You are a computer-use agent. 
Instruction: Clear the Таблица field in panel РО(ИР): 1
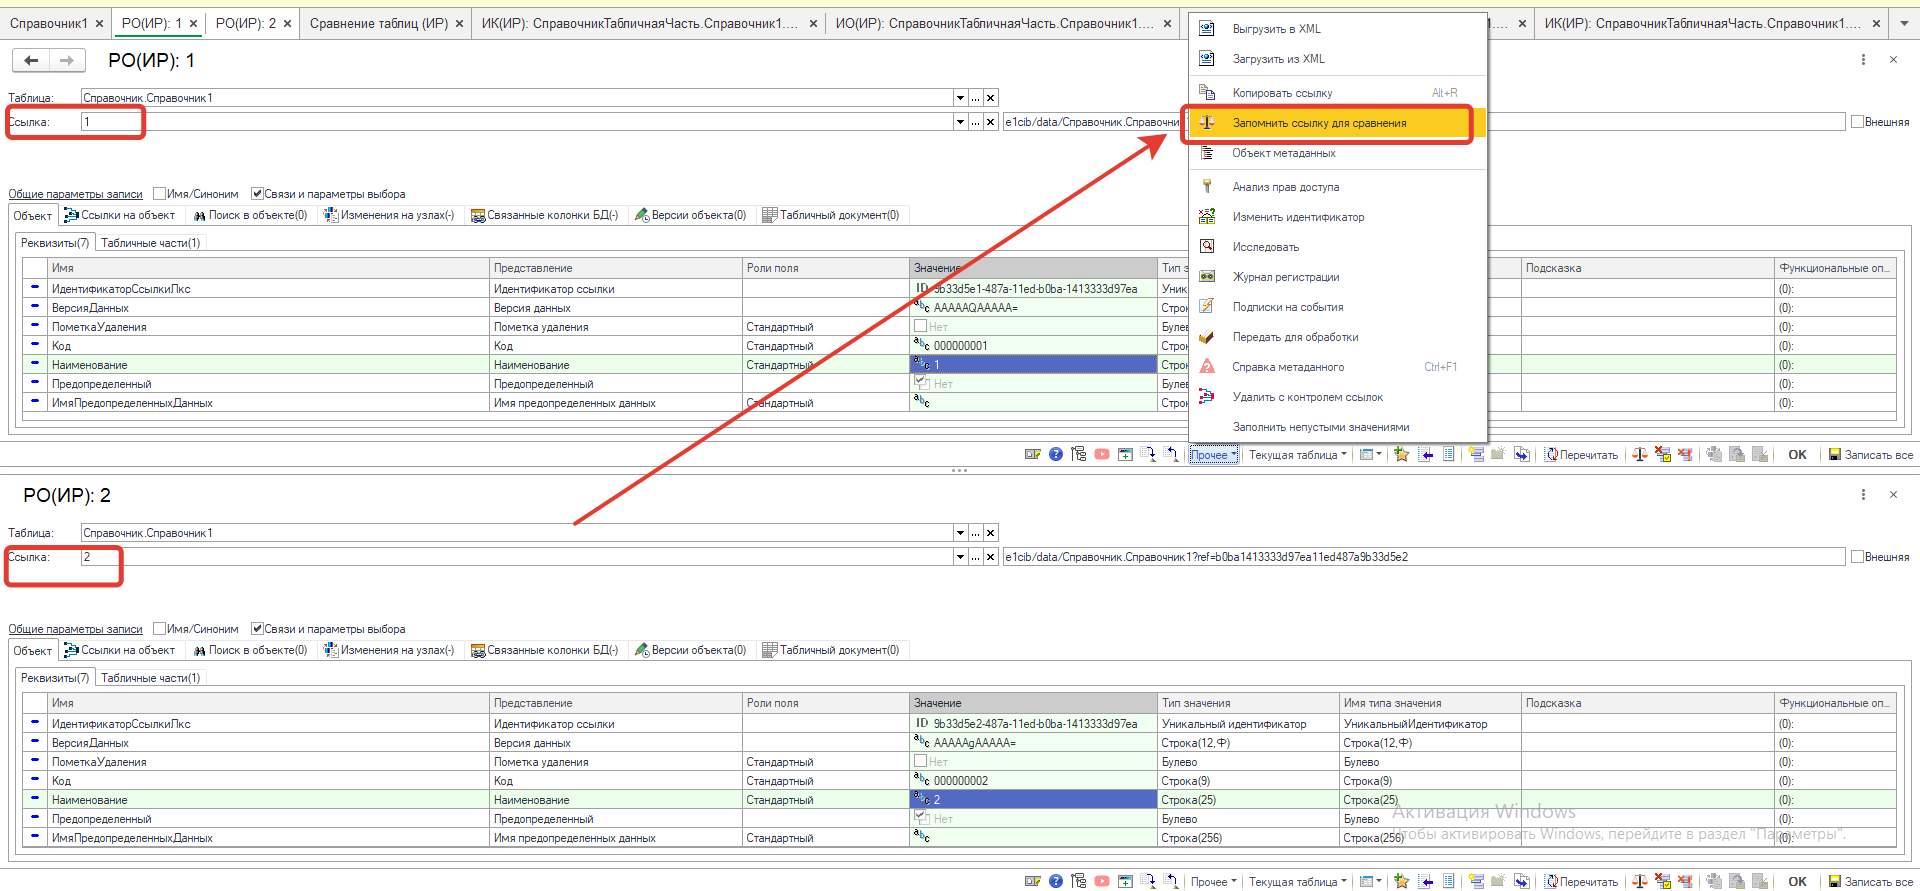click(x=991, y=98)
